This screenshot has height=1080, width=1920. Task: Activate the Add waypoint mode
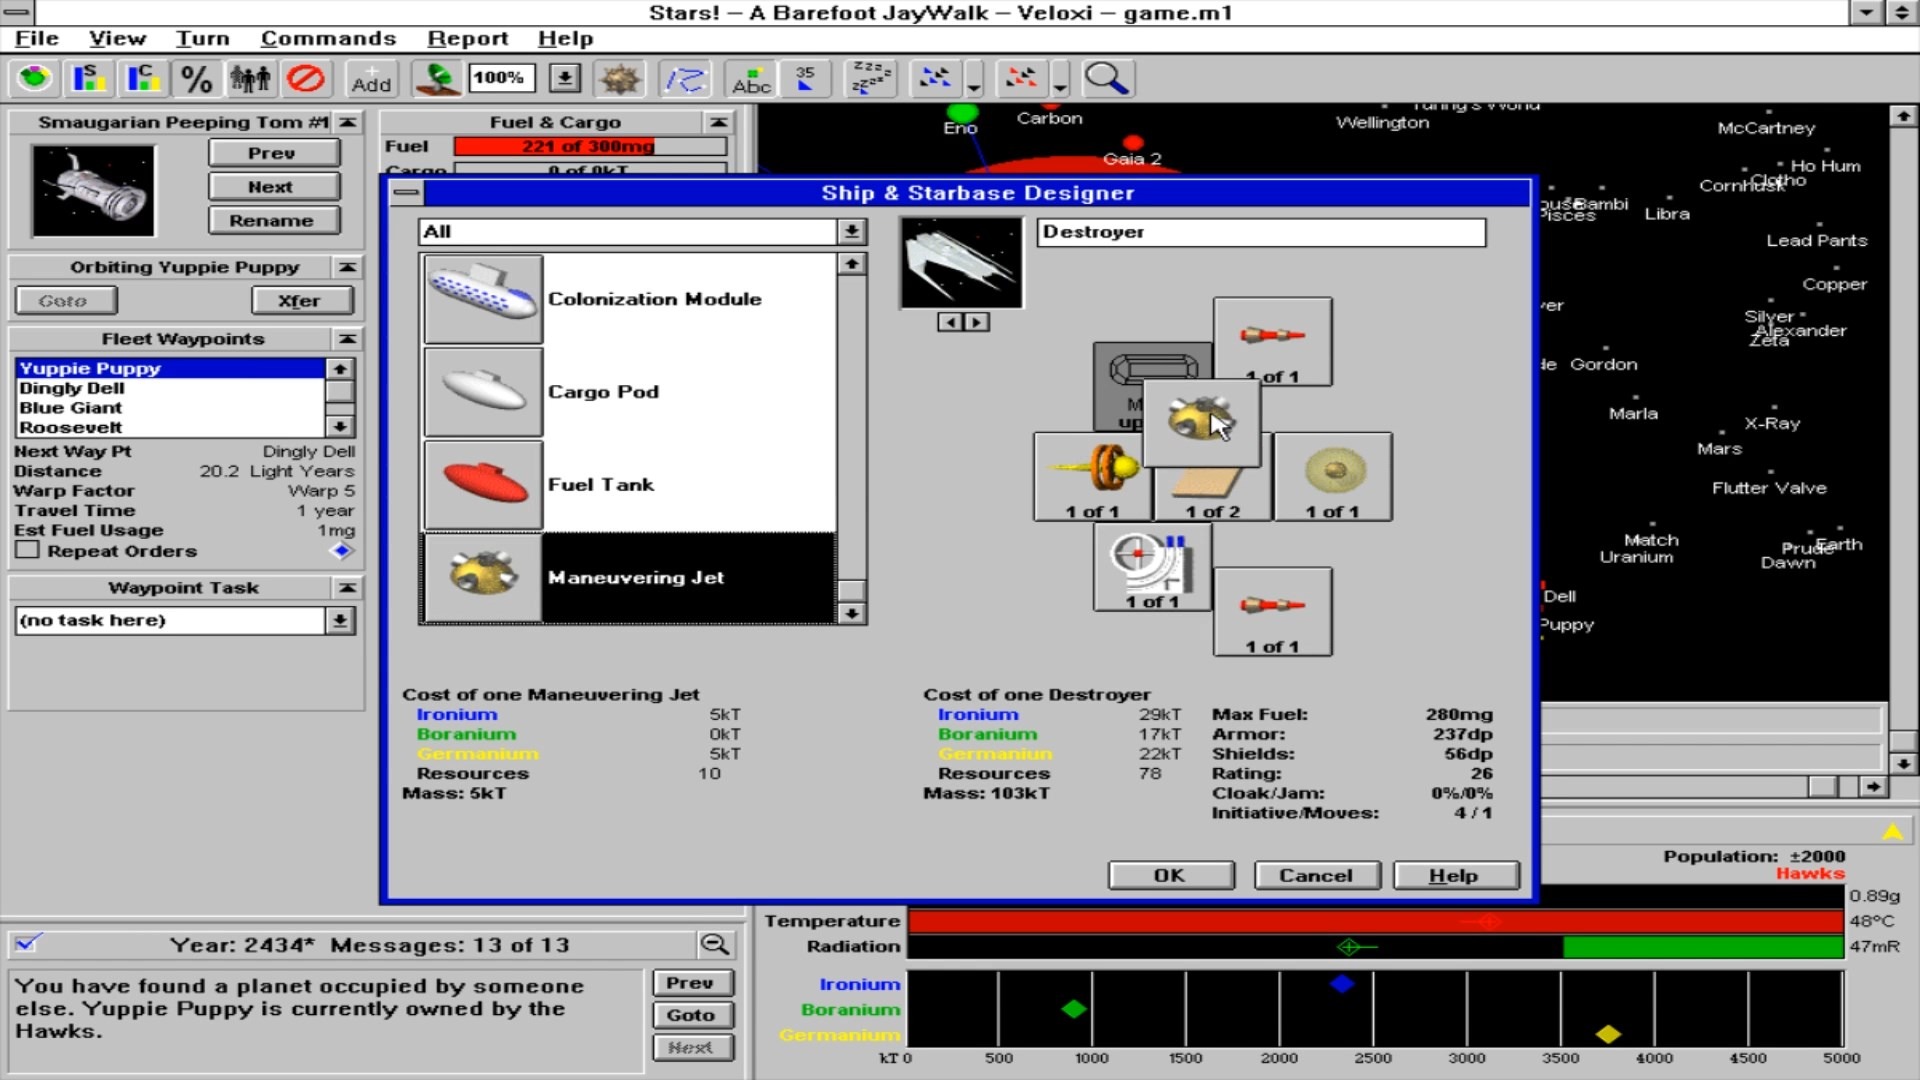point(371,78)
